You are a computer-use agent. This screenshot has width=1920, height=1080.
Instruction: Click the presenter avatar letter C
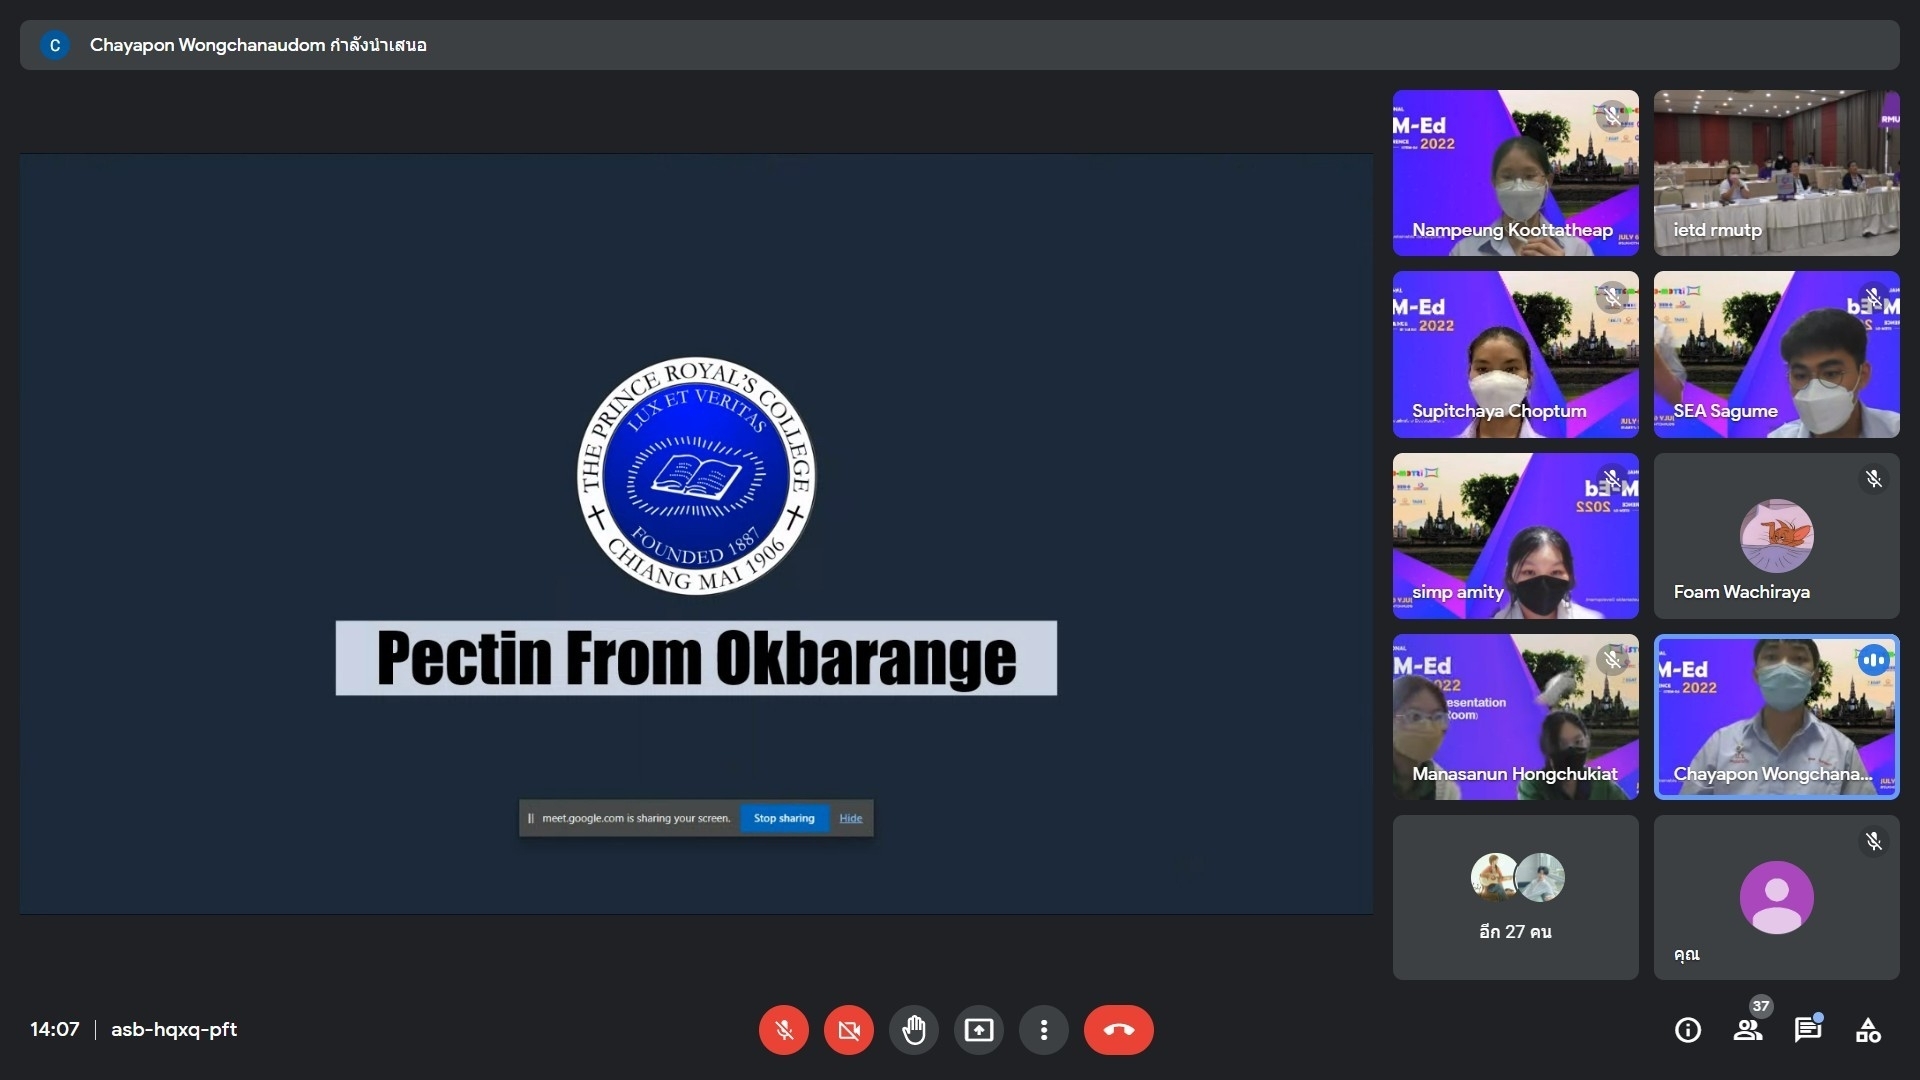point(55,45)
